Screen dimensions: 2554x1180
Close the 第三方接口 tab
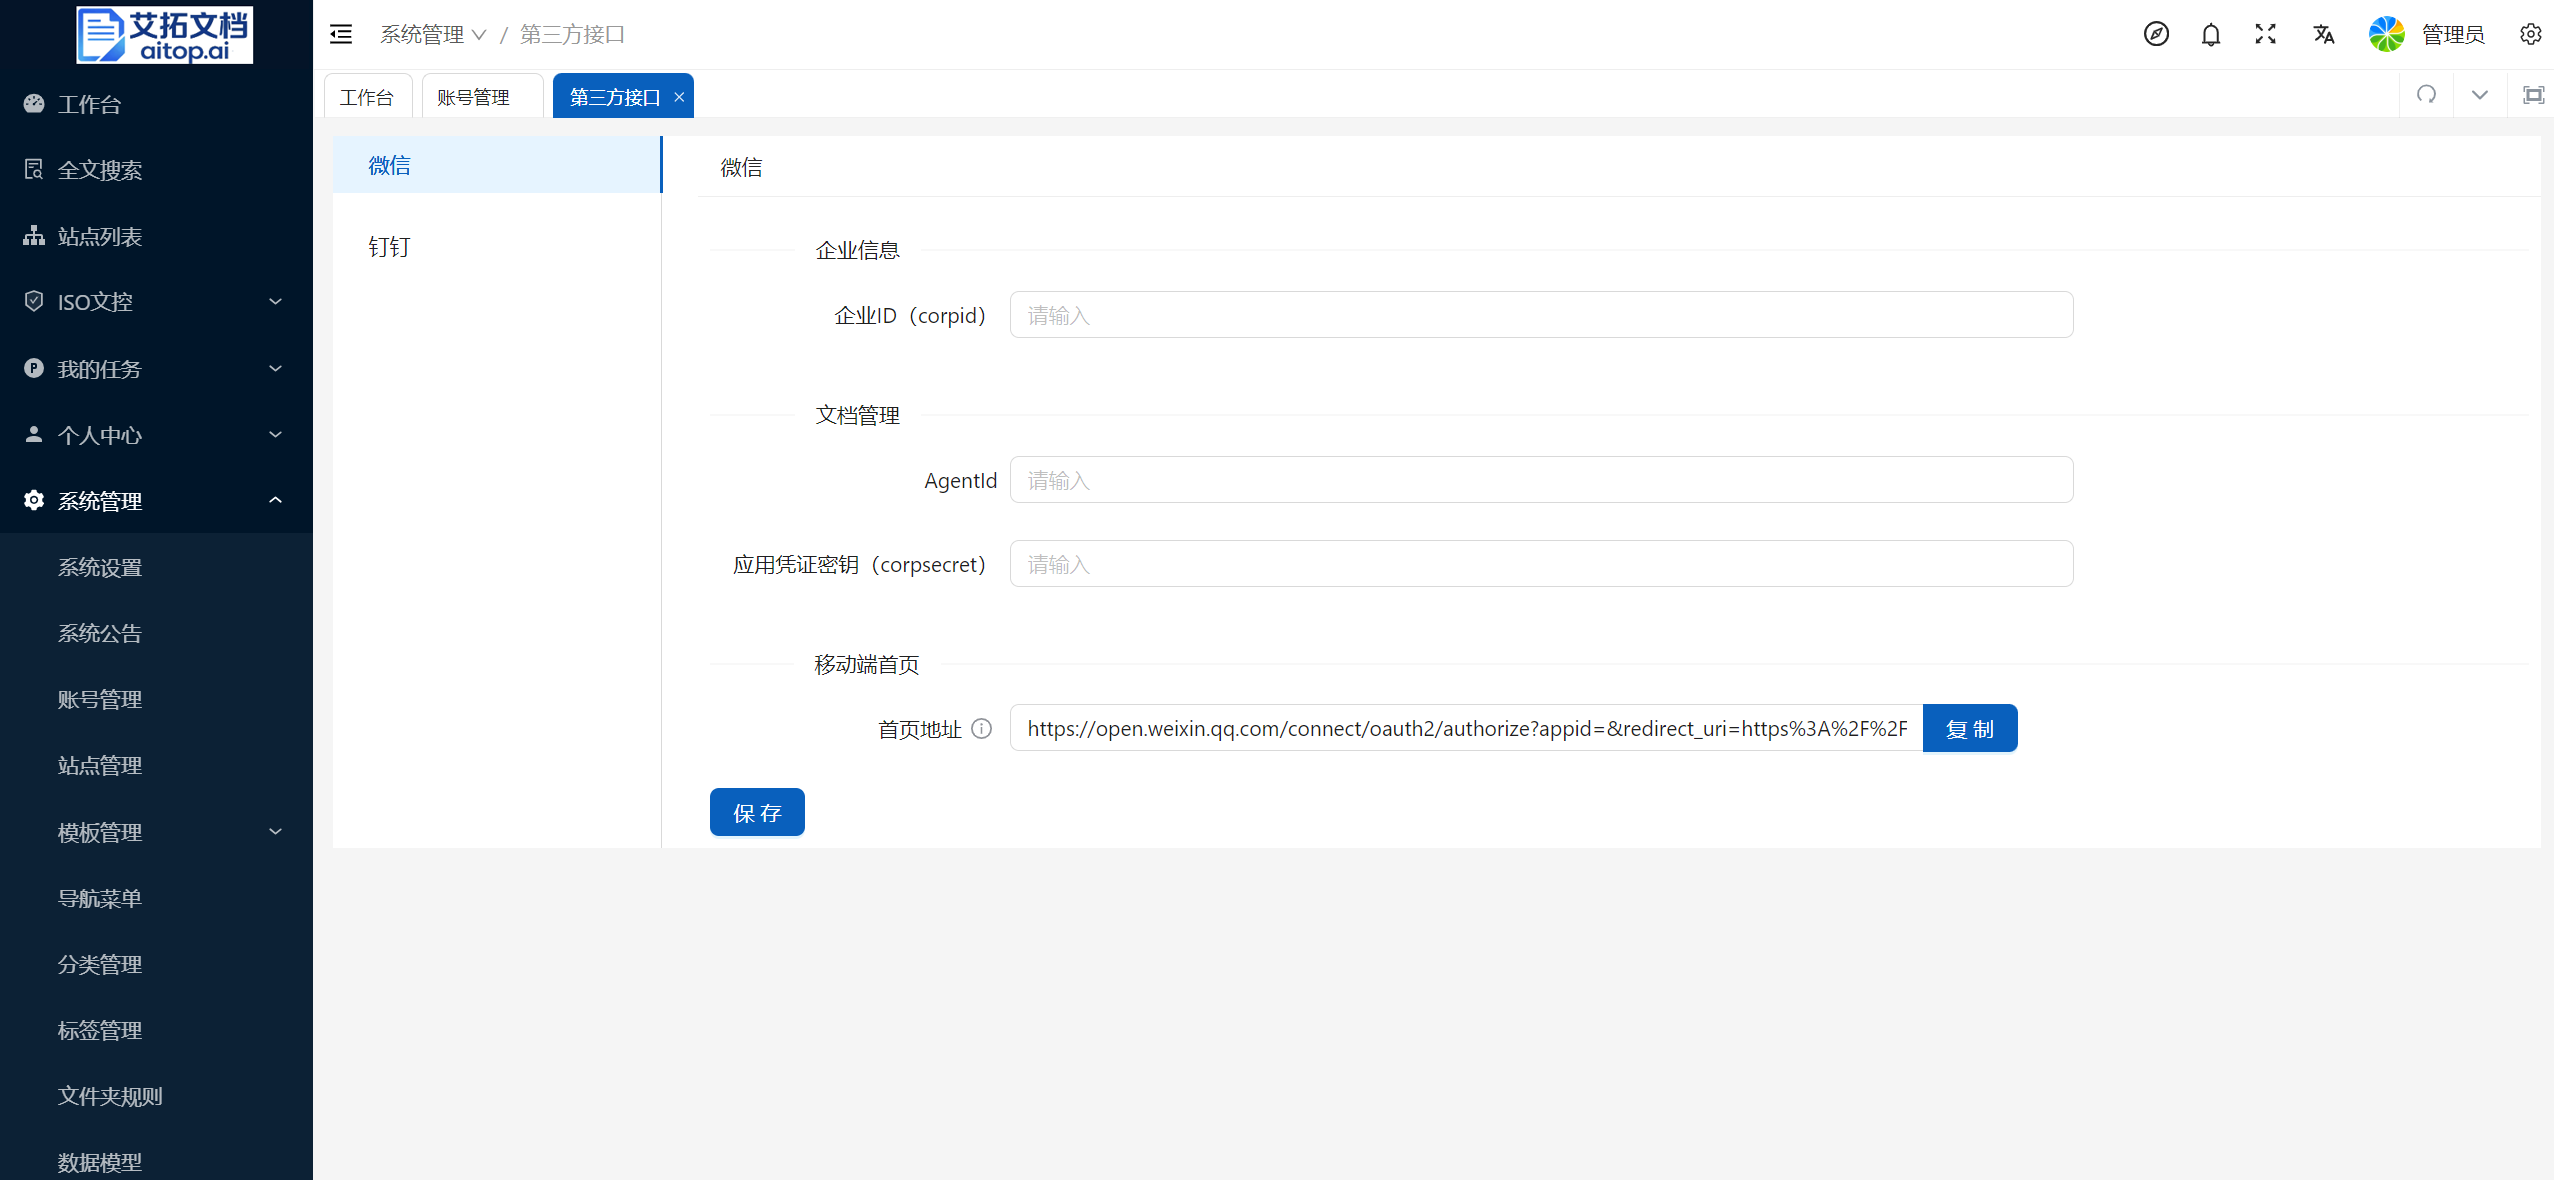pyautogui.click(x=679, y=97)
